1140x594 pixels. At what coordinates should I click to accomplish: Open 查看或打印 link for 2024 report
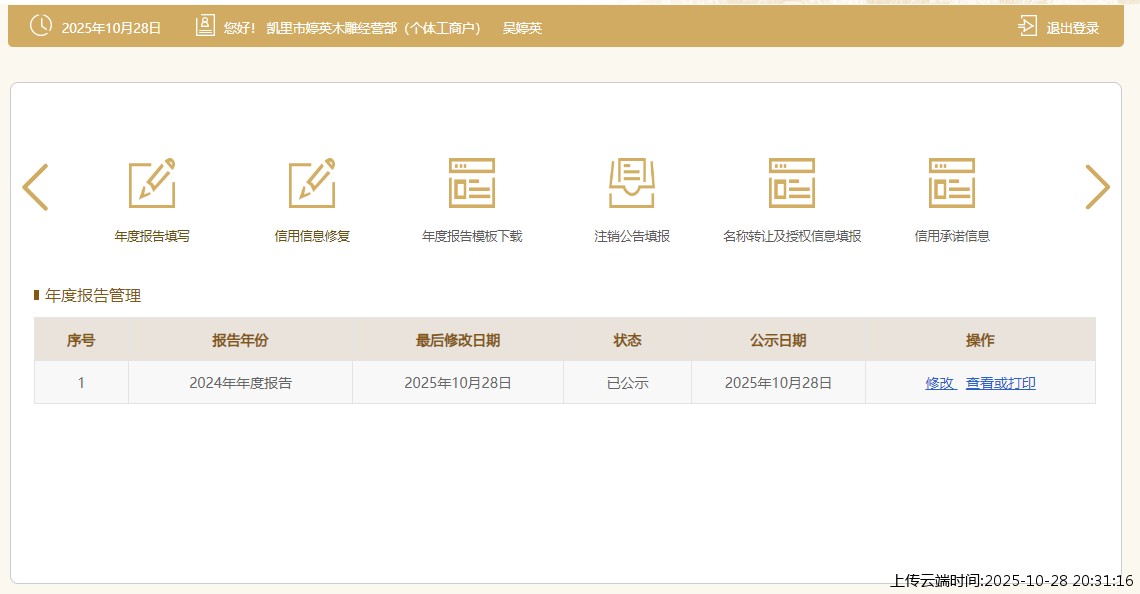[1000, 383]
